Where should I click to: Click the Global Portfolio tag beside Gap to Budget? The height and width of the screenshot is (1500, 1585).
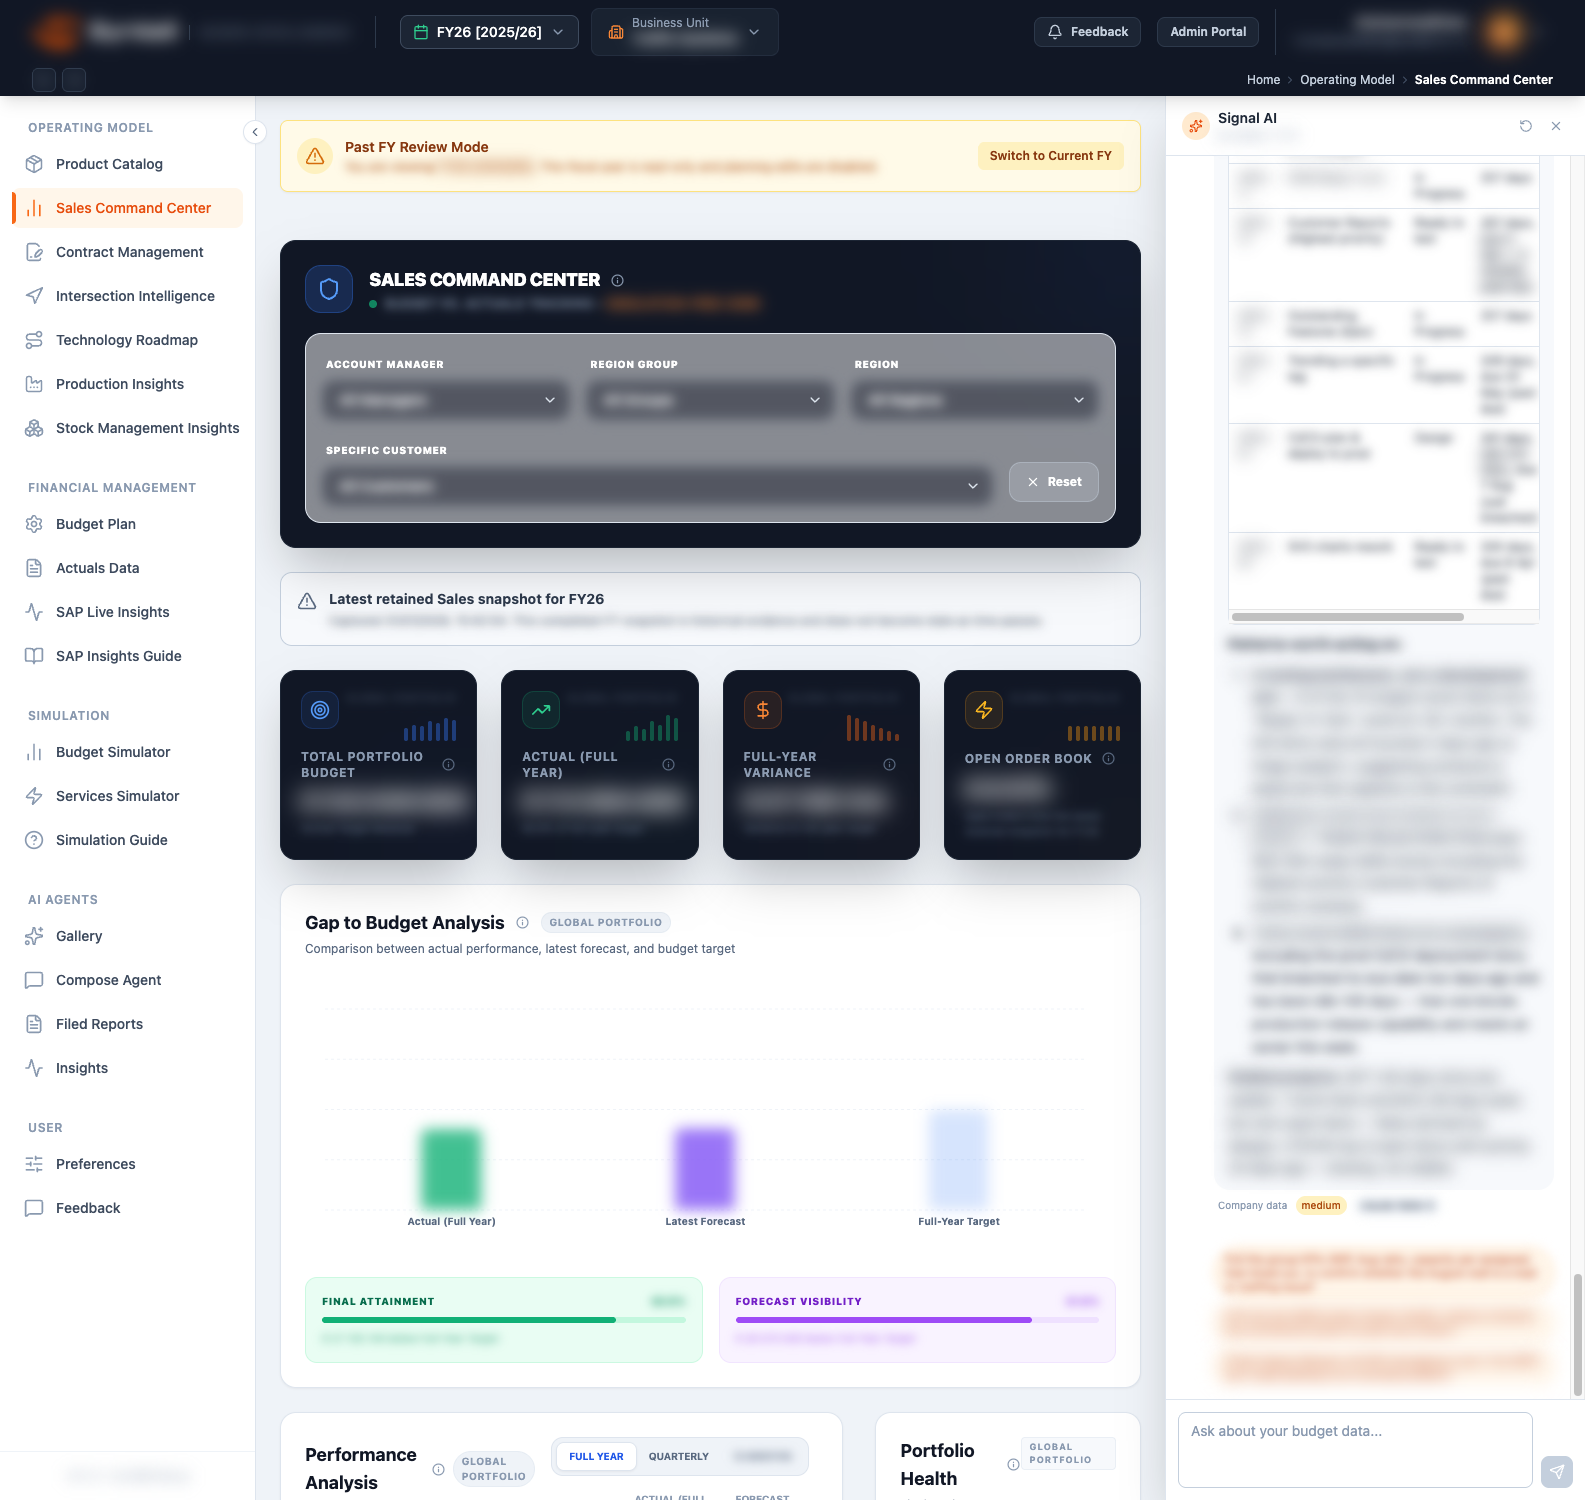606,923
